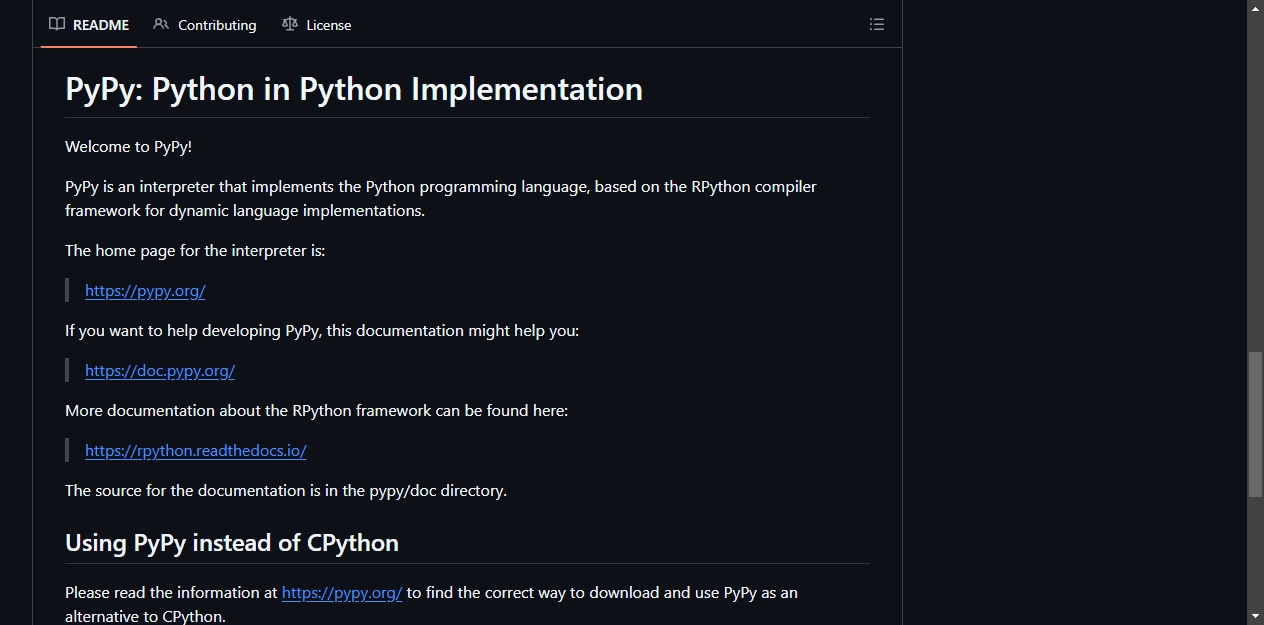Open the https://pypy.org/ home page link
Viewport: 1264px width, 625px height.
click(x=145, y=291)
